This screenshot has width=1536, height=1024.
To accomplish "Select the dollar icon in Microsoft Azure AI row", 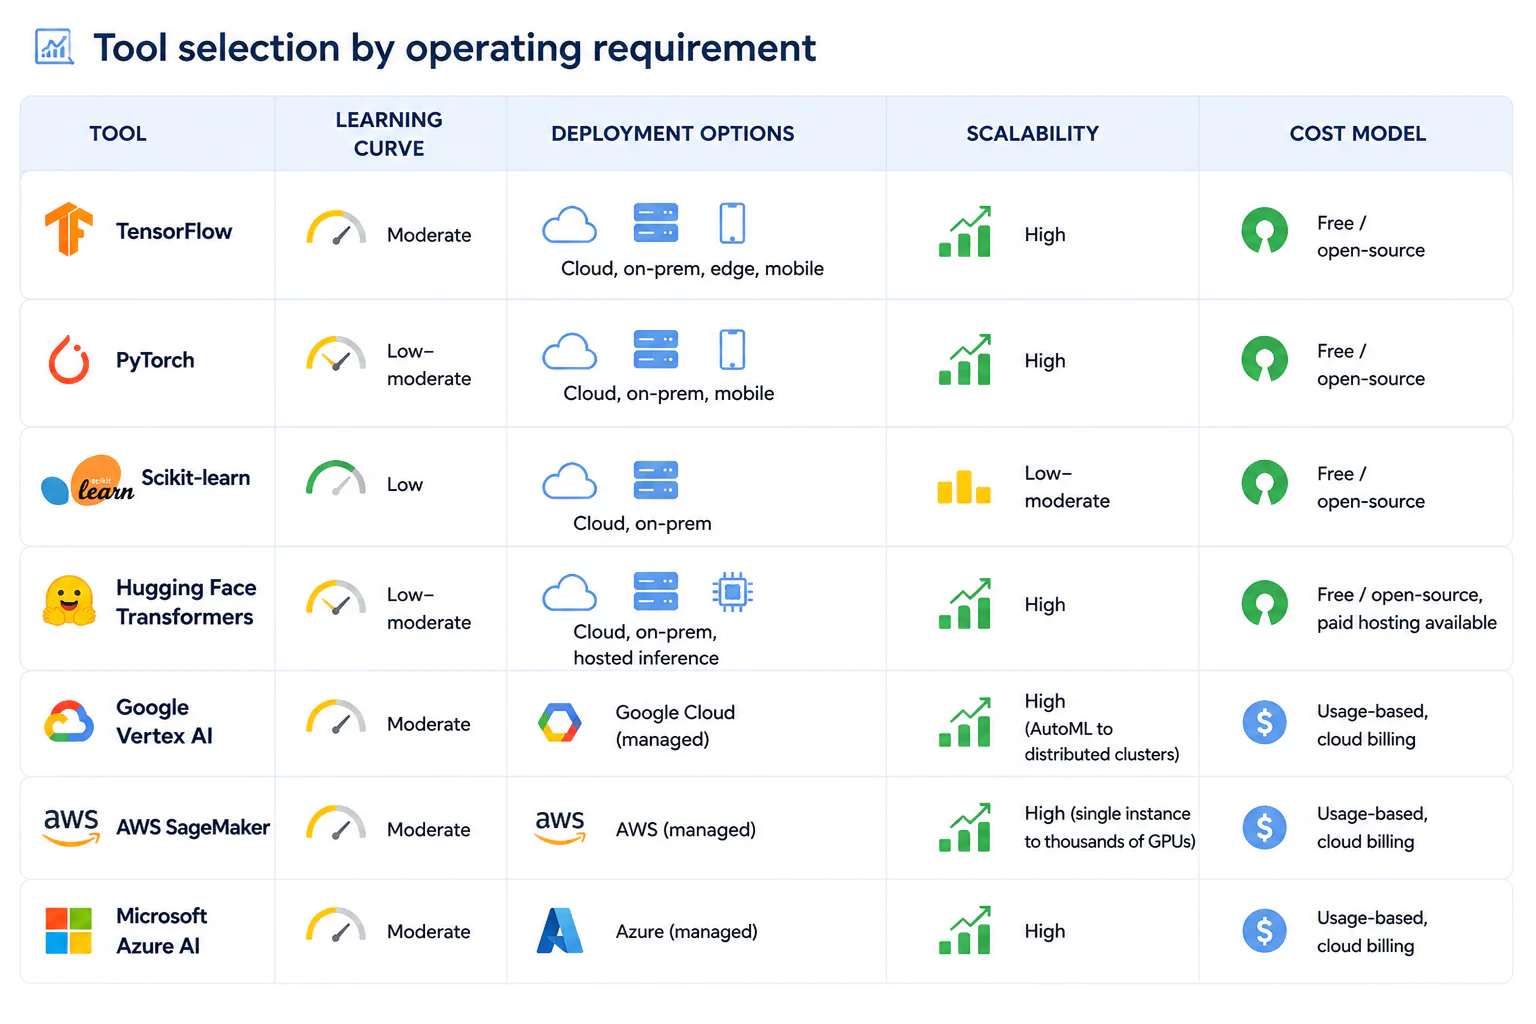I will click(1265, 930).
